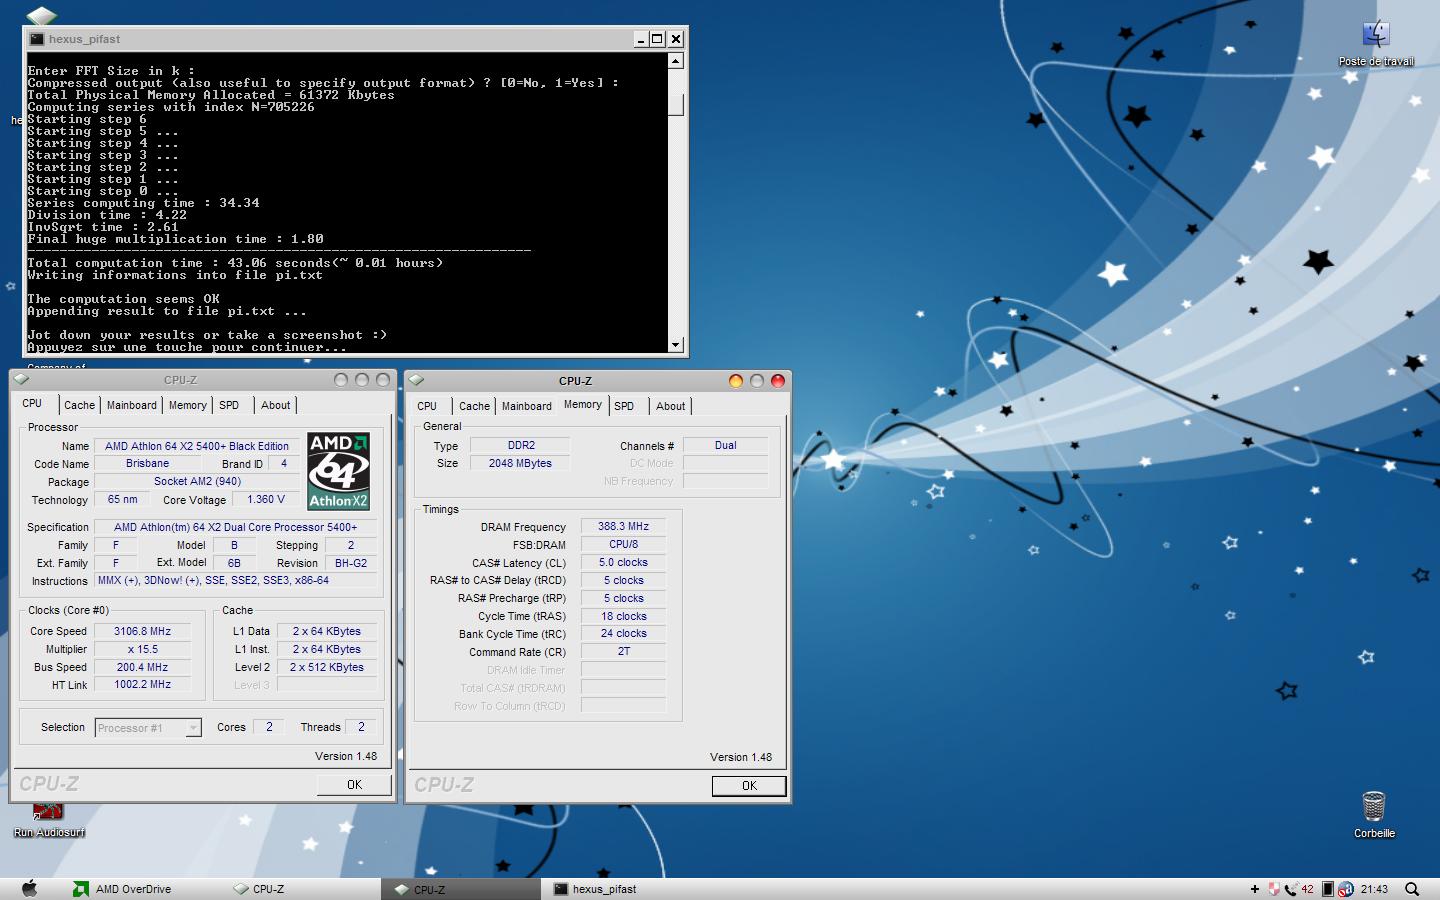Click the console scrollbar up arrow

click(676, 61)
